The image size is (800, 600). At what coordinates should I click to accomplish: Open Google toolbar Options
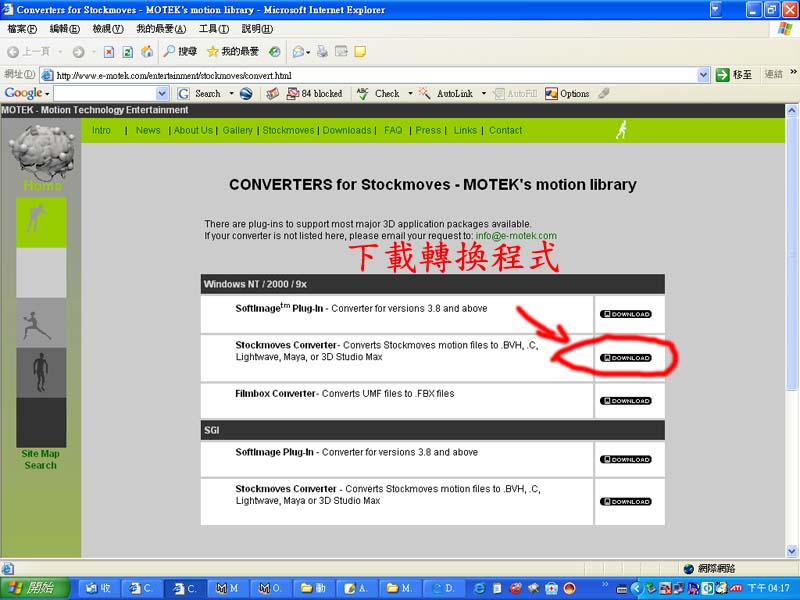click(x=567, y=94)
